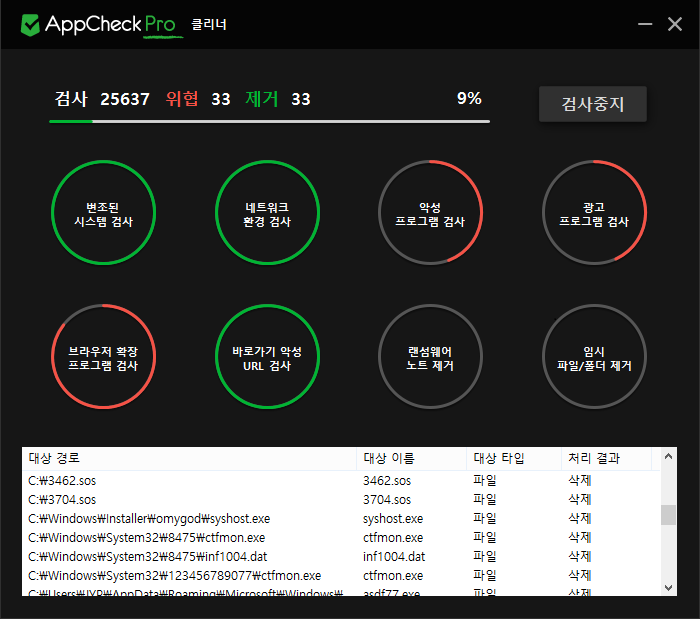The height and width of the screenshot is (619, 700).
Task: Close the AppCheck cleaner window
Action: click(x=675, y=24)
